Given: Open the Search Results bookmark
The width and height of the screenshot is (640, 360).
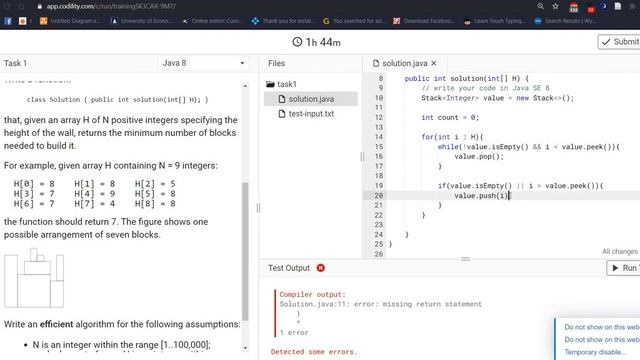Looking at the screenshot, I should 565,21.
